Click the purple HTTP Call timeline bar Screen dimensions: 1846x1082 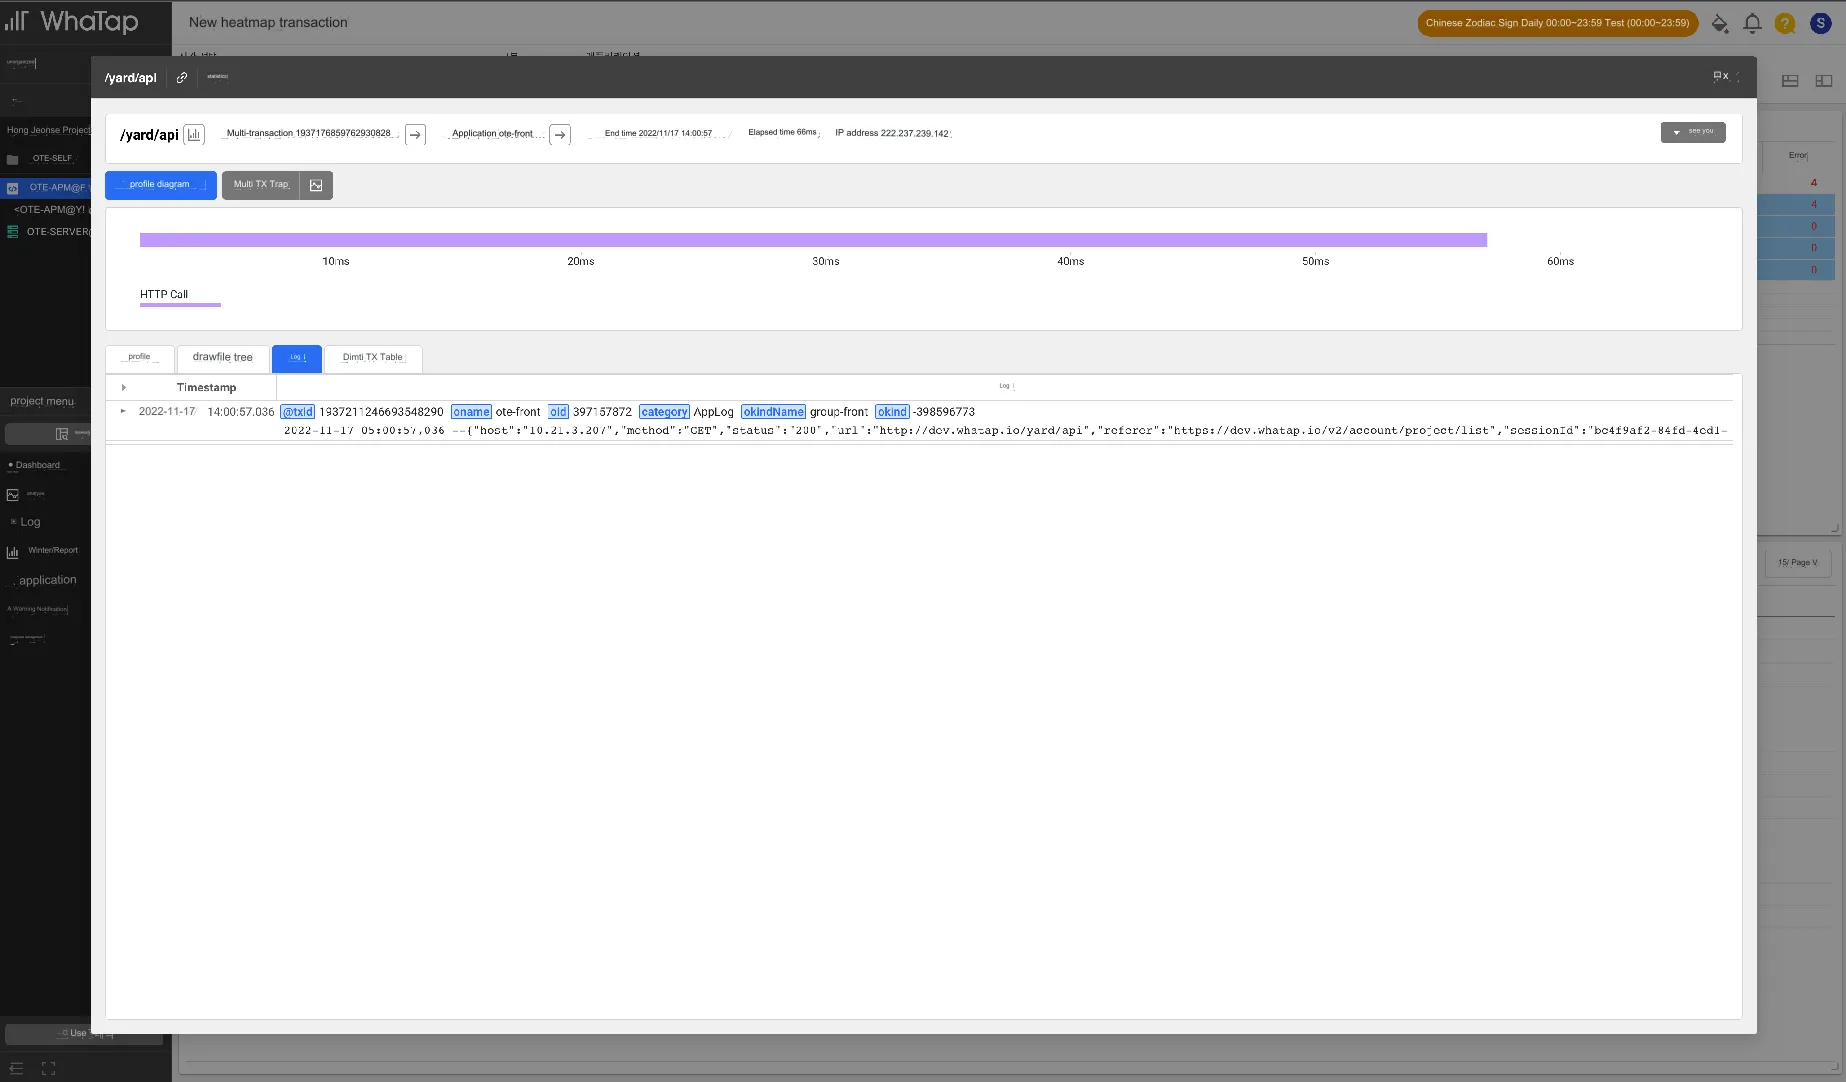813,240
